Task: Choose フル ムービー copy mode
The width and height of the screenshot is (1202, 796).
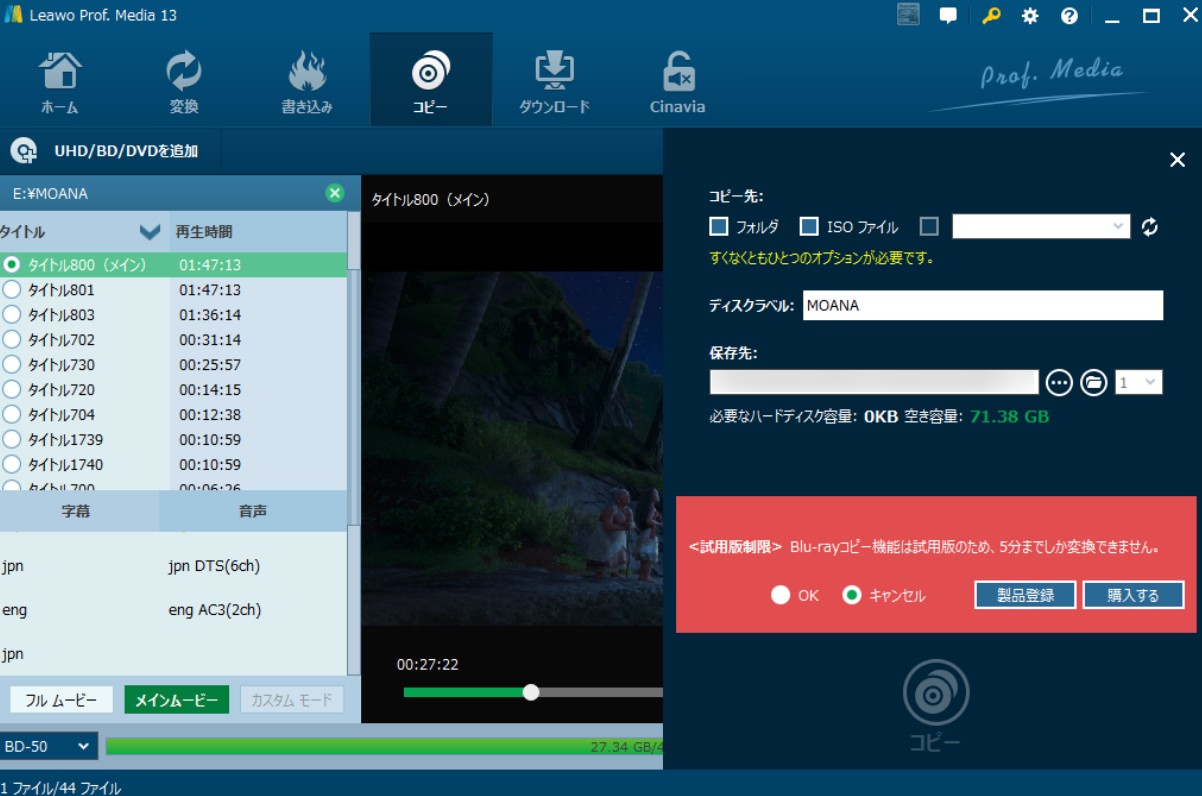Action: pos(61,700)
